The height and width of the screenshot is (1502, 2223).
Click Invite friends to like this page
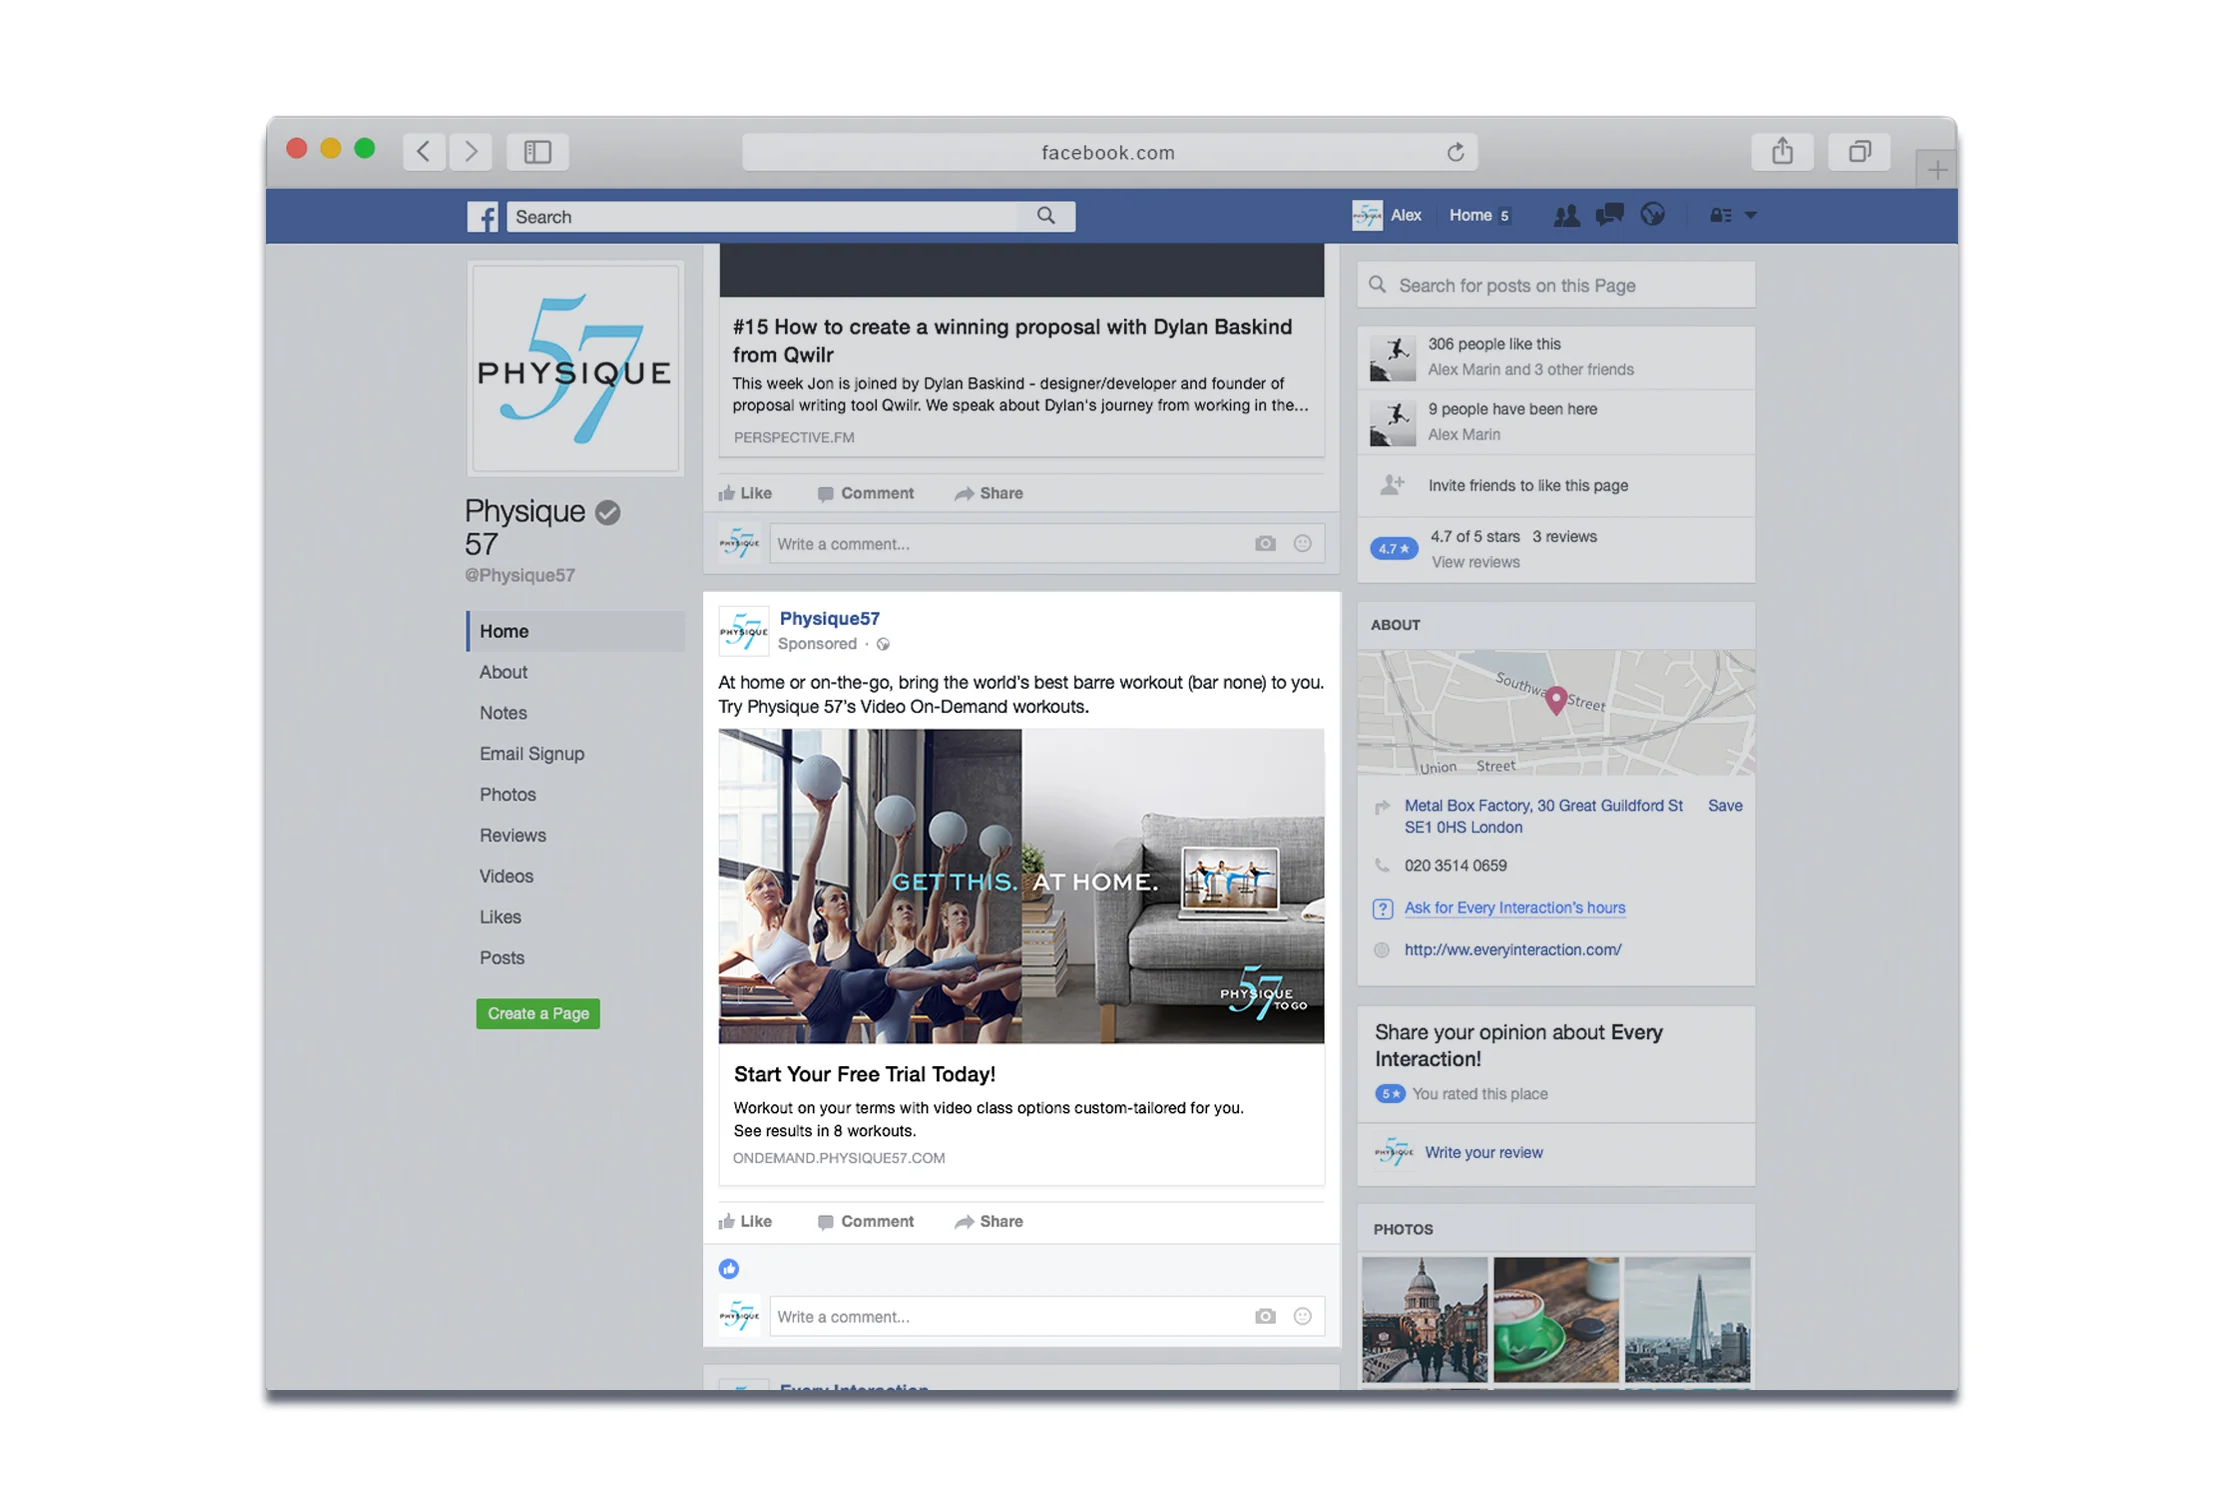click(x=1528, y=486)
